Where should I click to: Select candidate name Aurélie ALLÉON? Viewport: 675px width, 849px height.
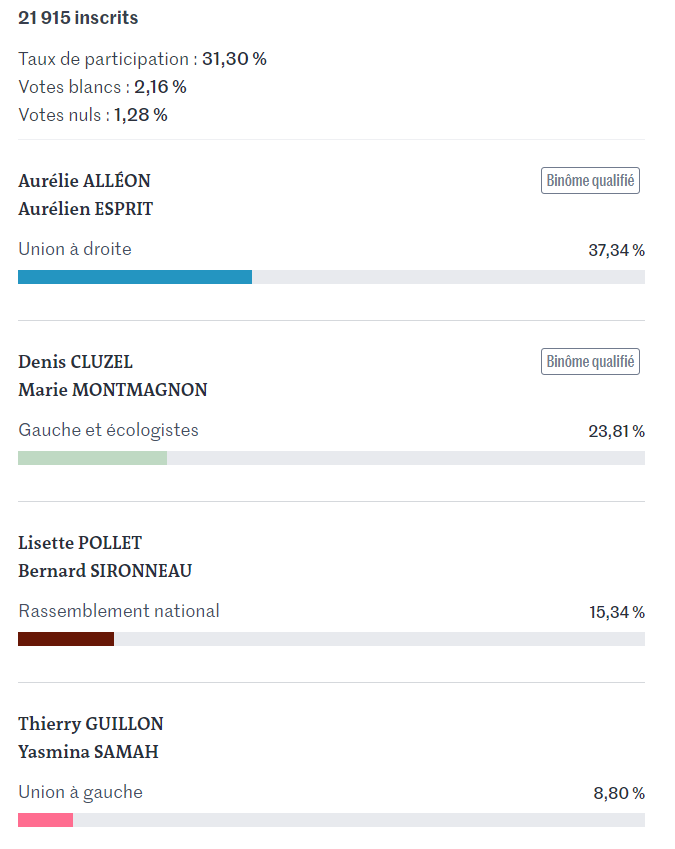[x=84, y=181]
